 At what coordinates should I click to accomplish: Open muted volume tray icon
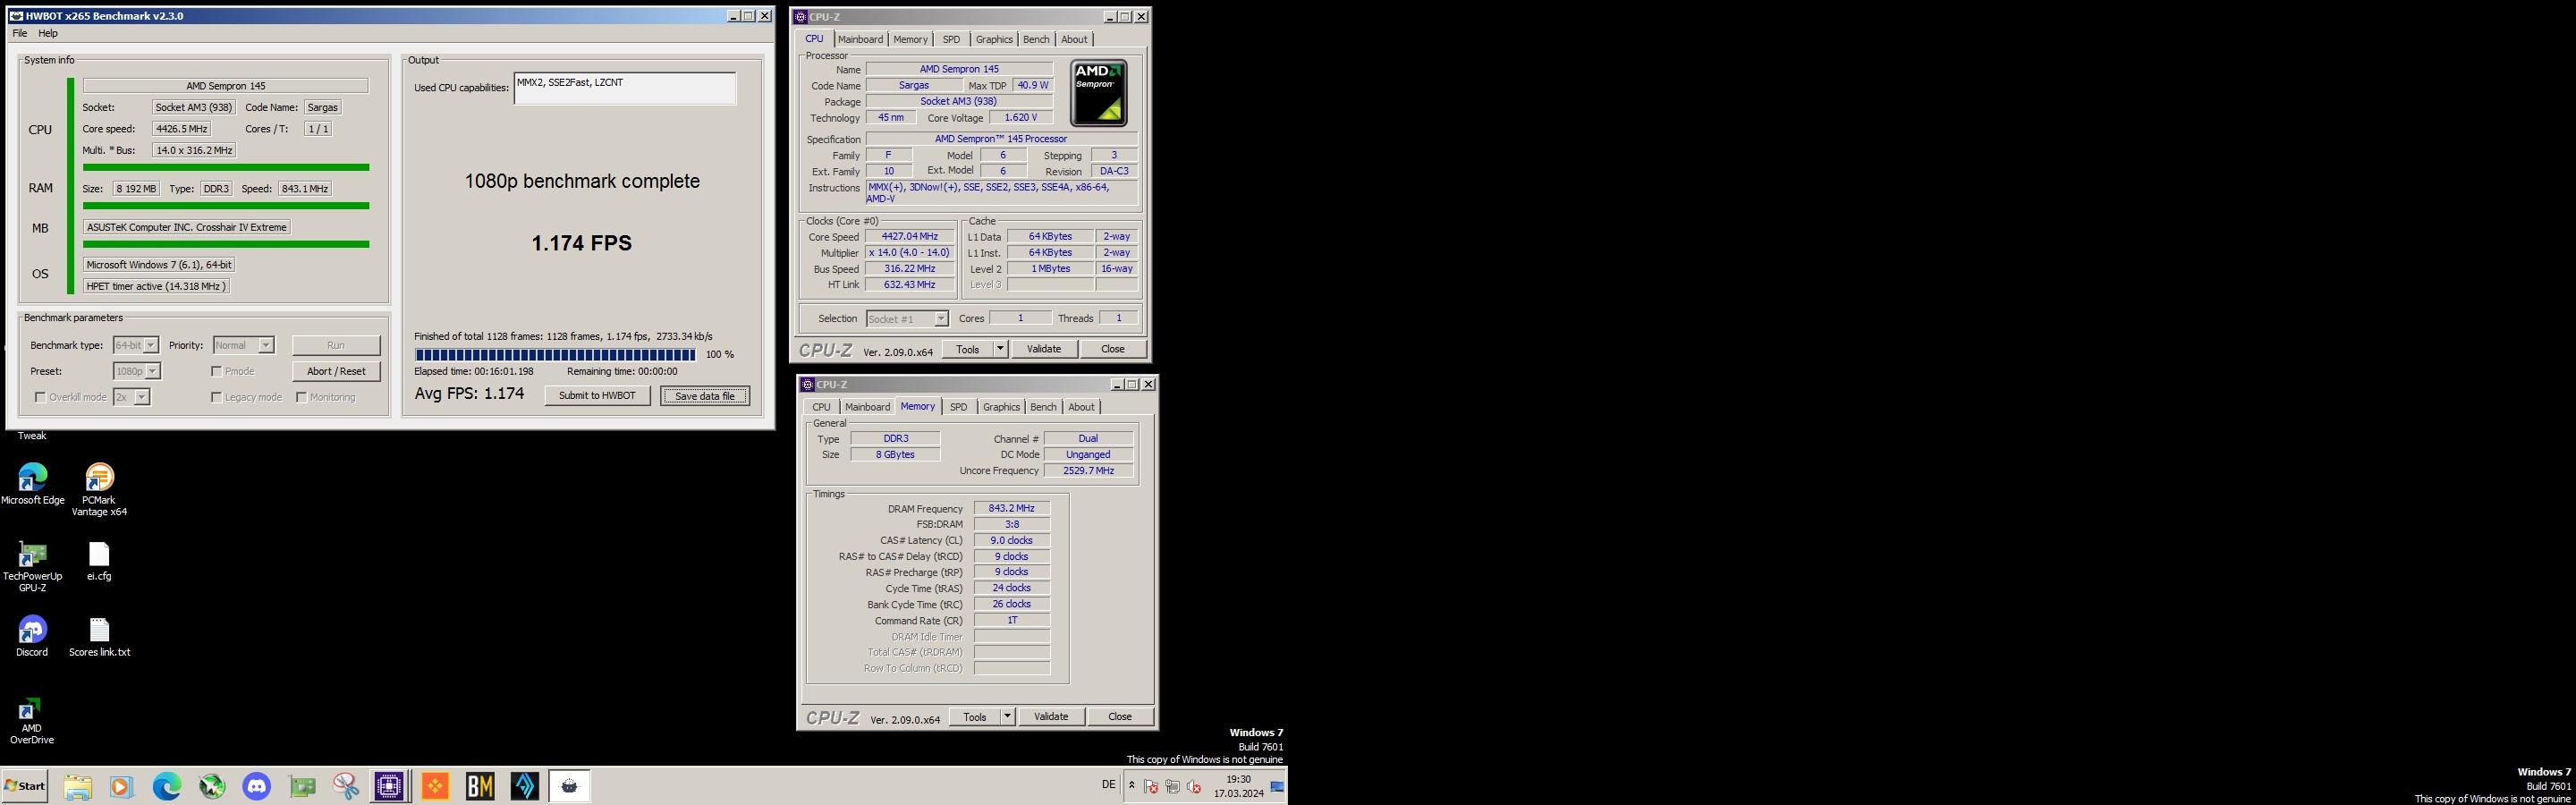point(1193,786)
